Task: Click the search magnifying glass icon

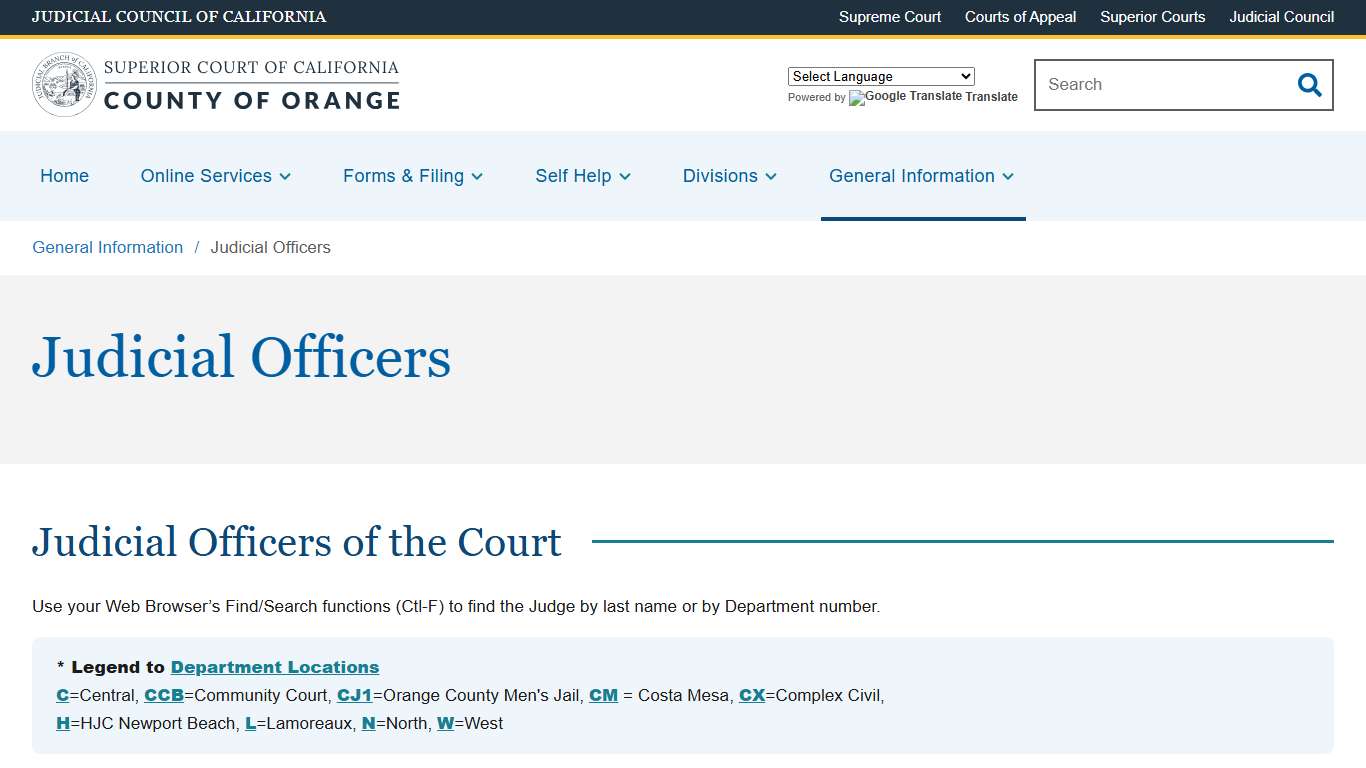Action: point(1309,85)
